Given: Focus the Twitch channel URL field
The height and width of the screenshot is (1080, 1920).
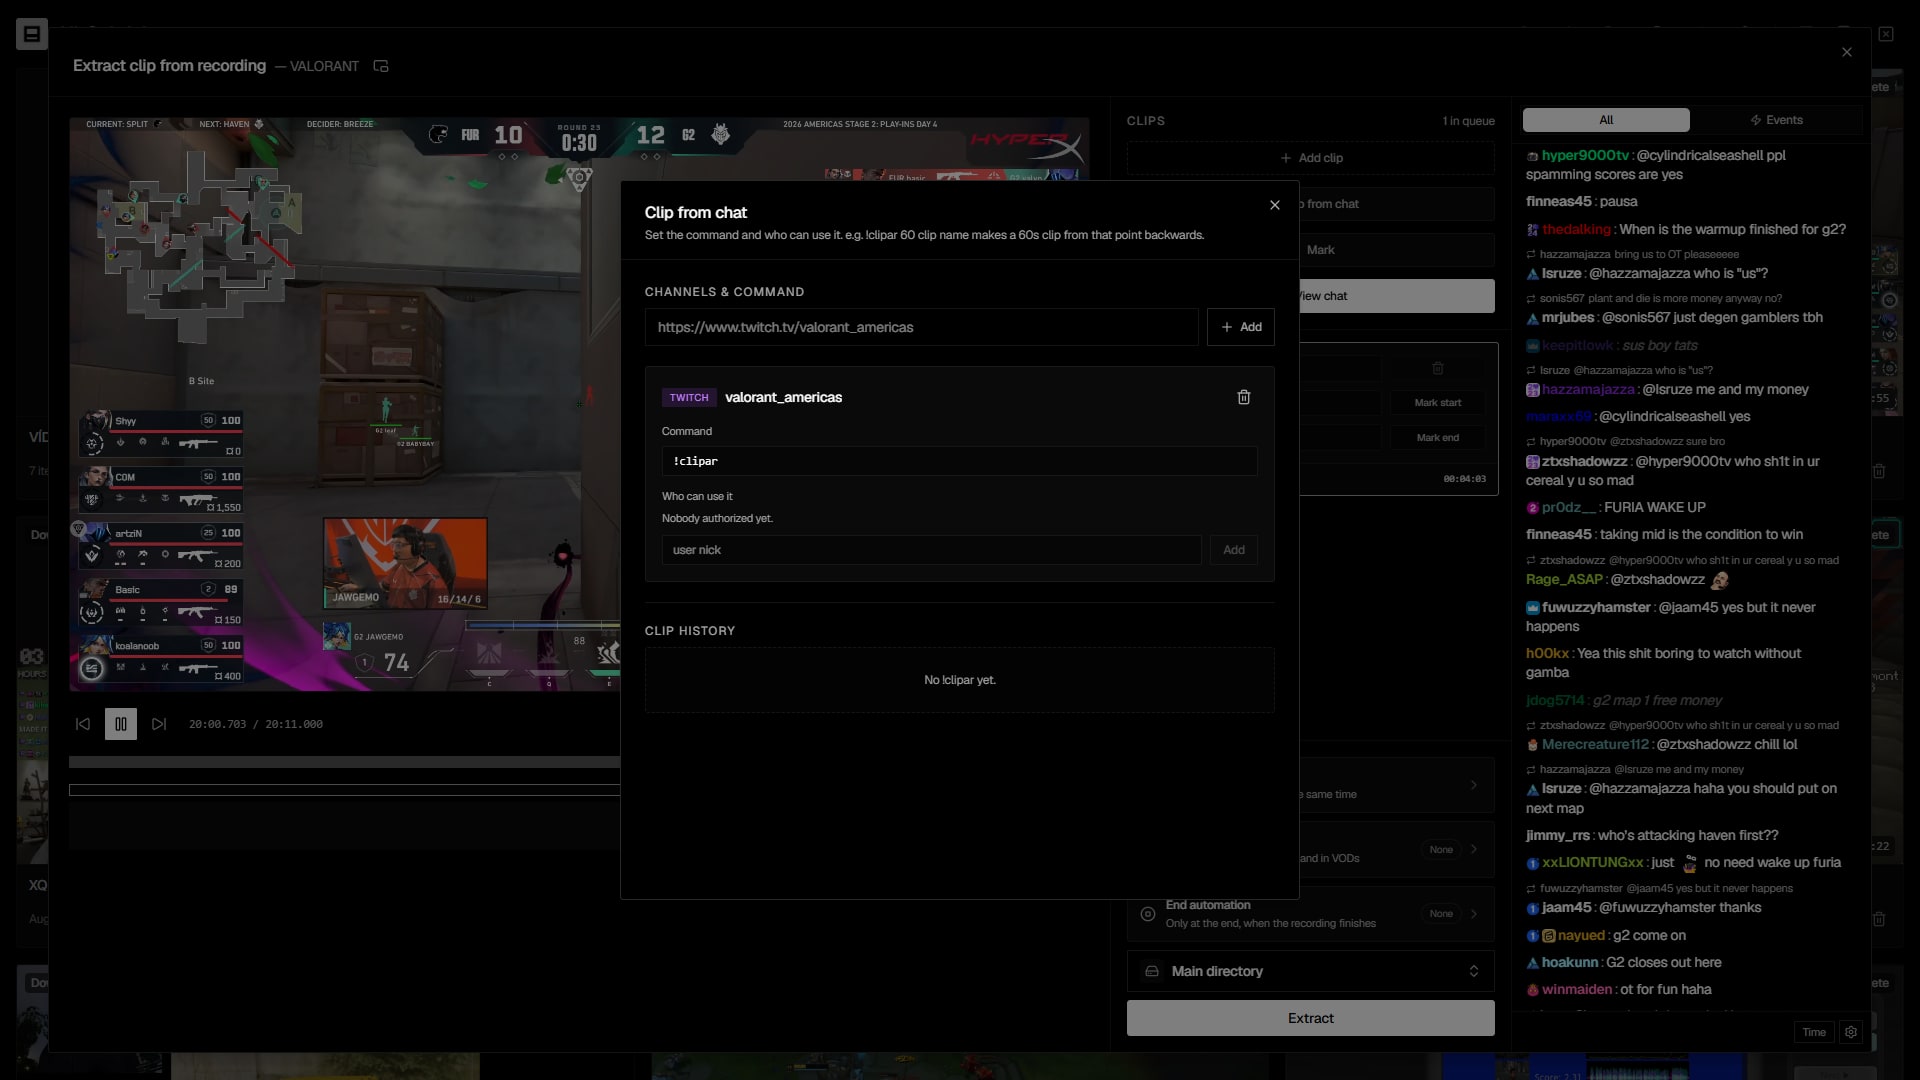Looking at the screenshot, I should (921, 327).
